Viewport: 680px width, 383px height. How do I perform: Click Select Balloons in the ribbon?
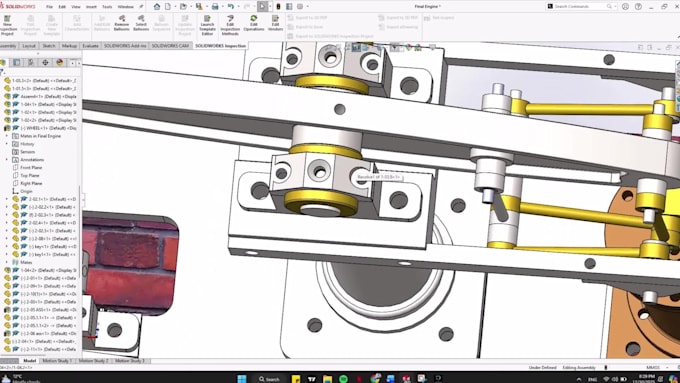click(x=141, y=23)
